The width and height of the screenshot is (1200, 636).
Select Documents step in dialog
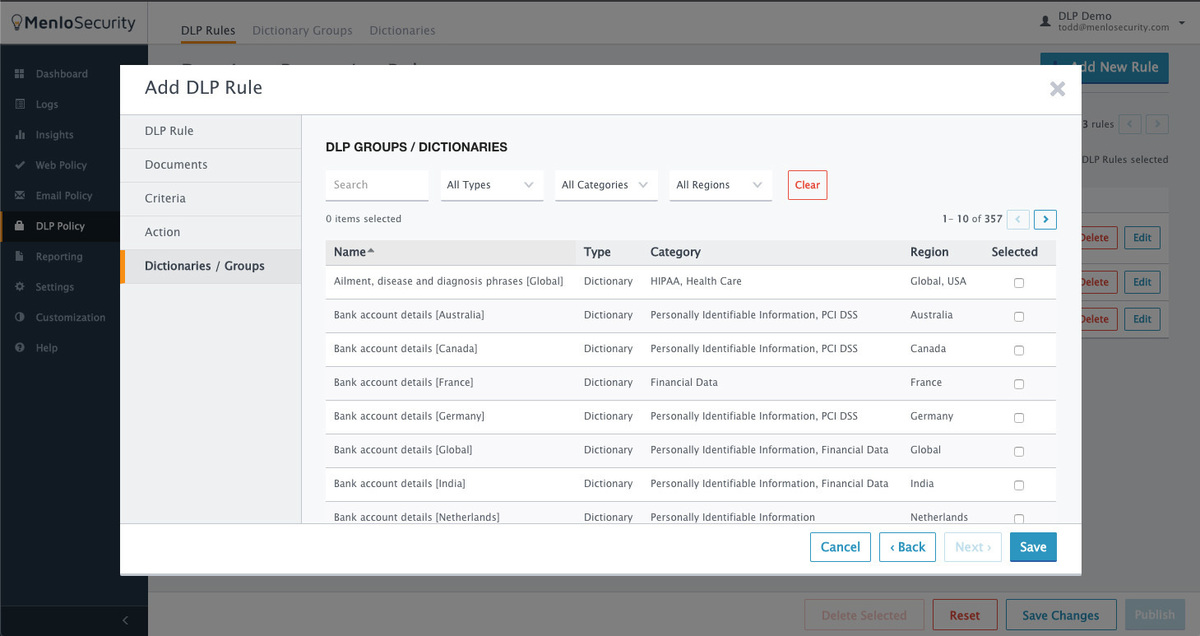coord(211,165)
